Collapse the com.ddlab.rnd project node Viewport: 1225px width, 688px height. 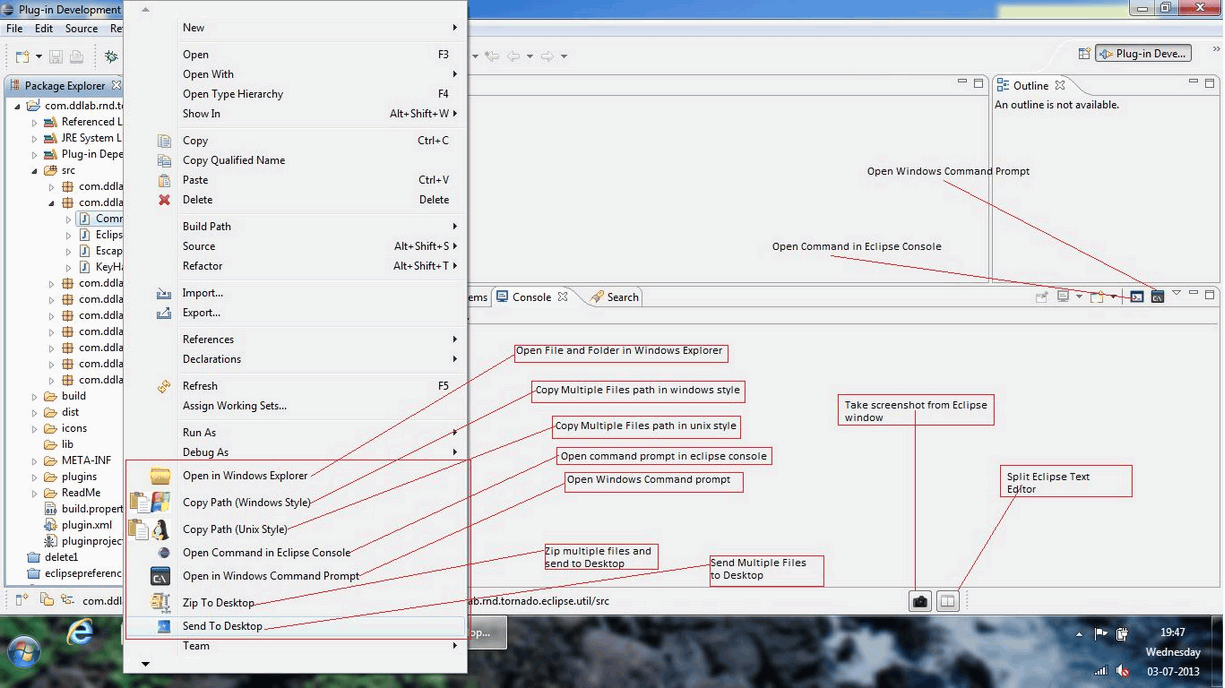(17, 106)
